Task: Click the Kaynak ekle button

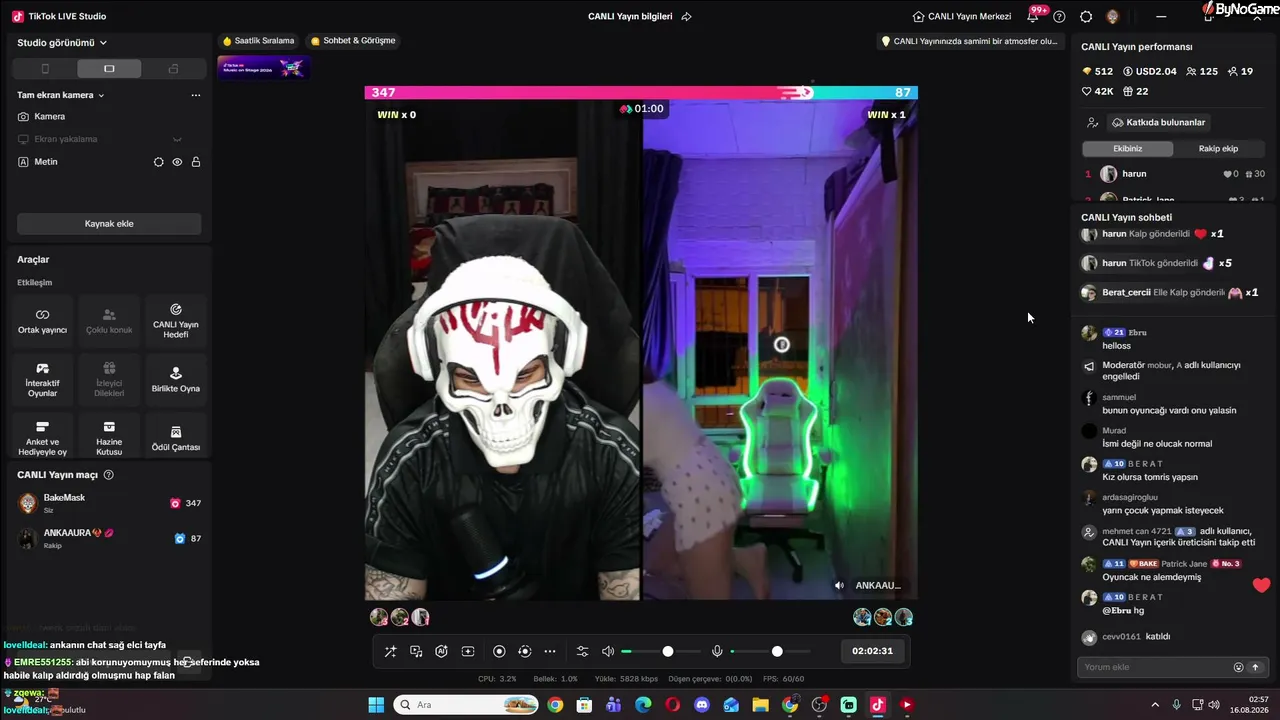Action: 109,224
